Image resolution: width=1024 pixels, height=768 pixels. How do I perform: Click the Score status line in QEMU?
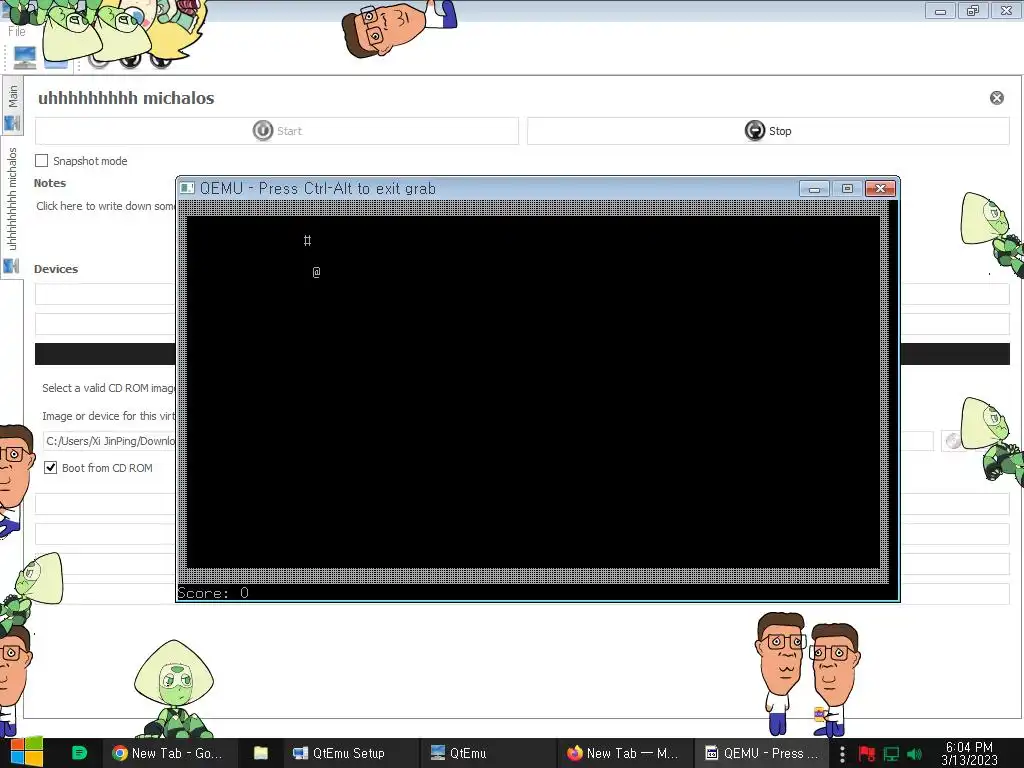(213, 592)
